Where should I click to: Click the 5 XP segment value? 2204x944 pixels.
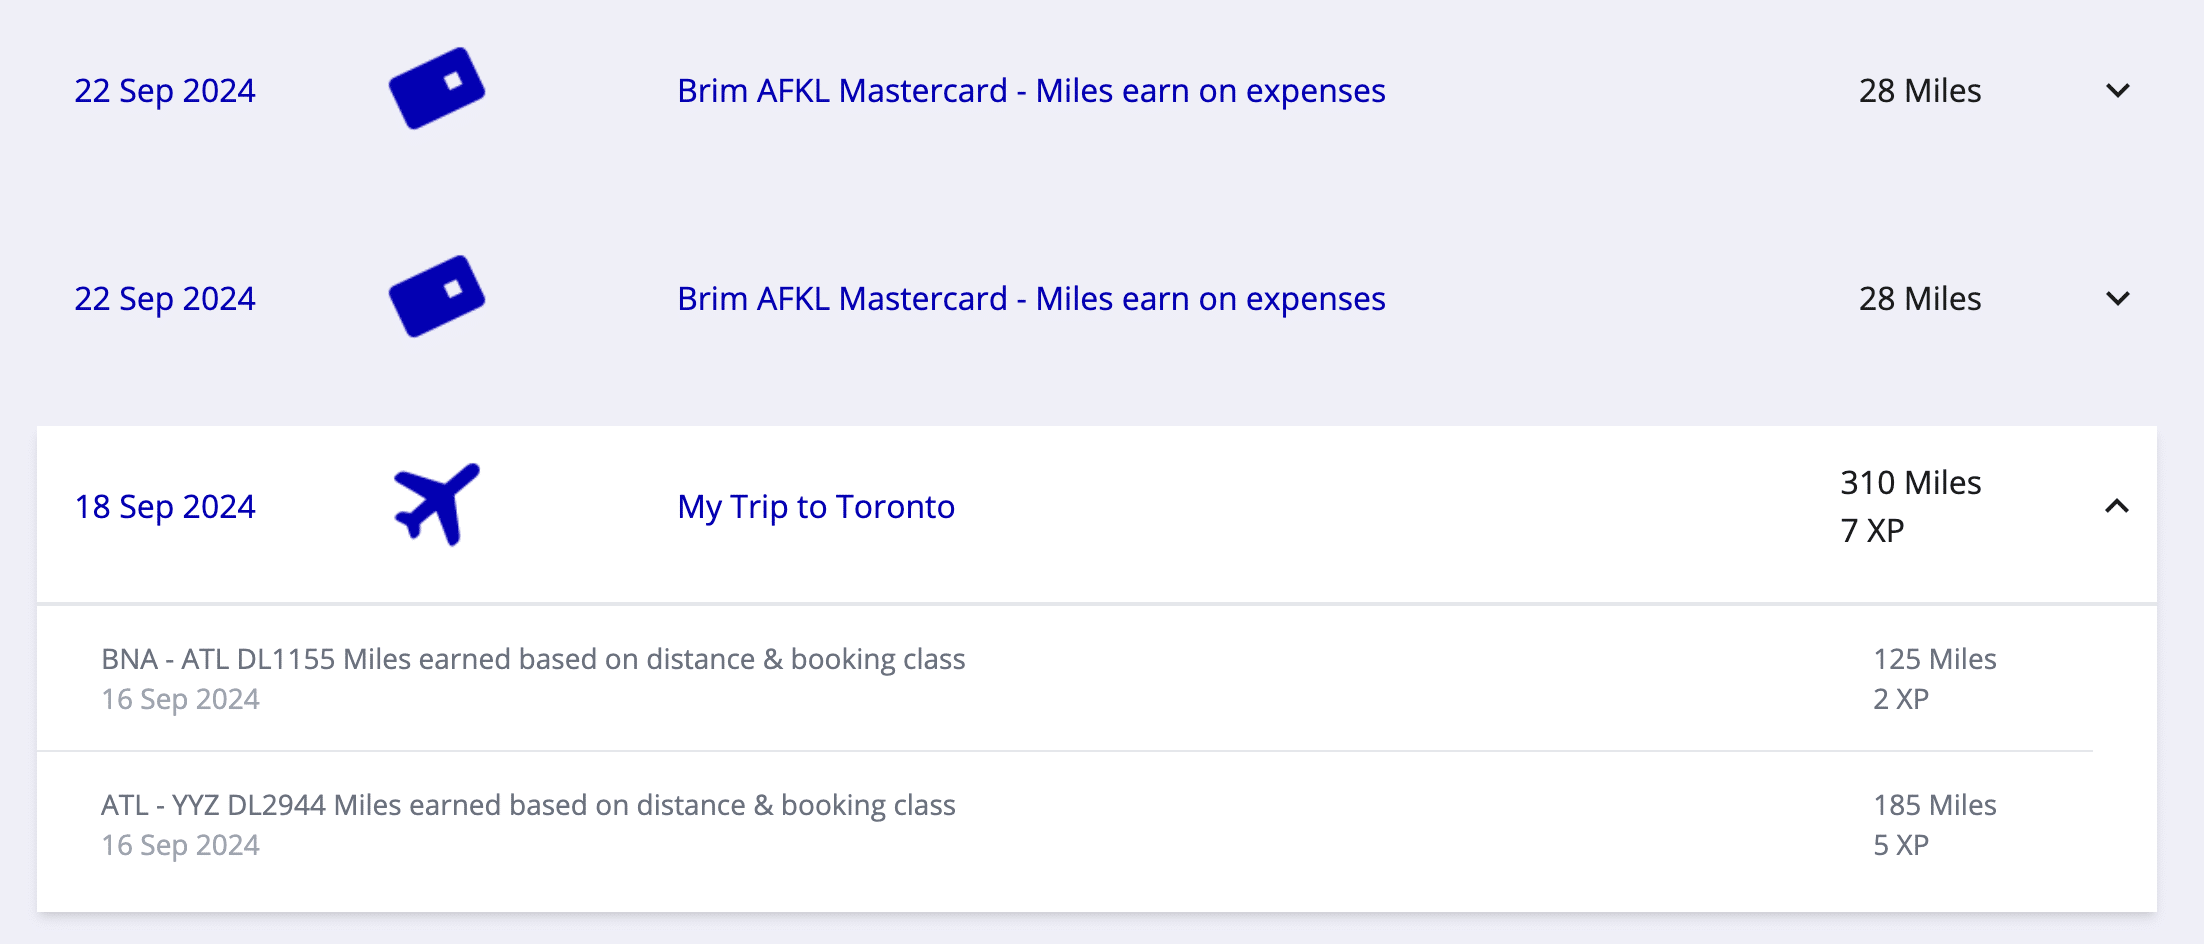tap(1900, 846)
